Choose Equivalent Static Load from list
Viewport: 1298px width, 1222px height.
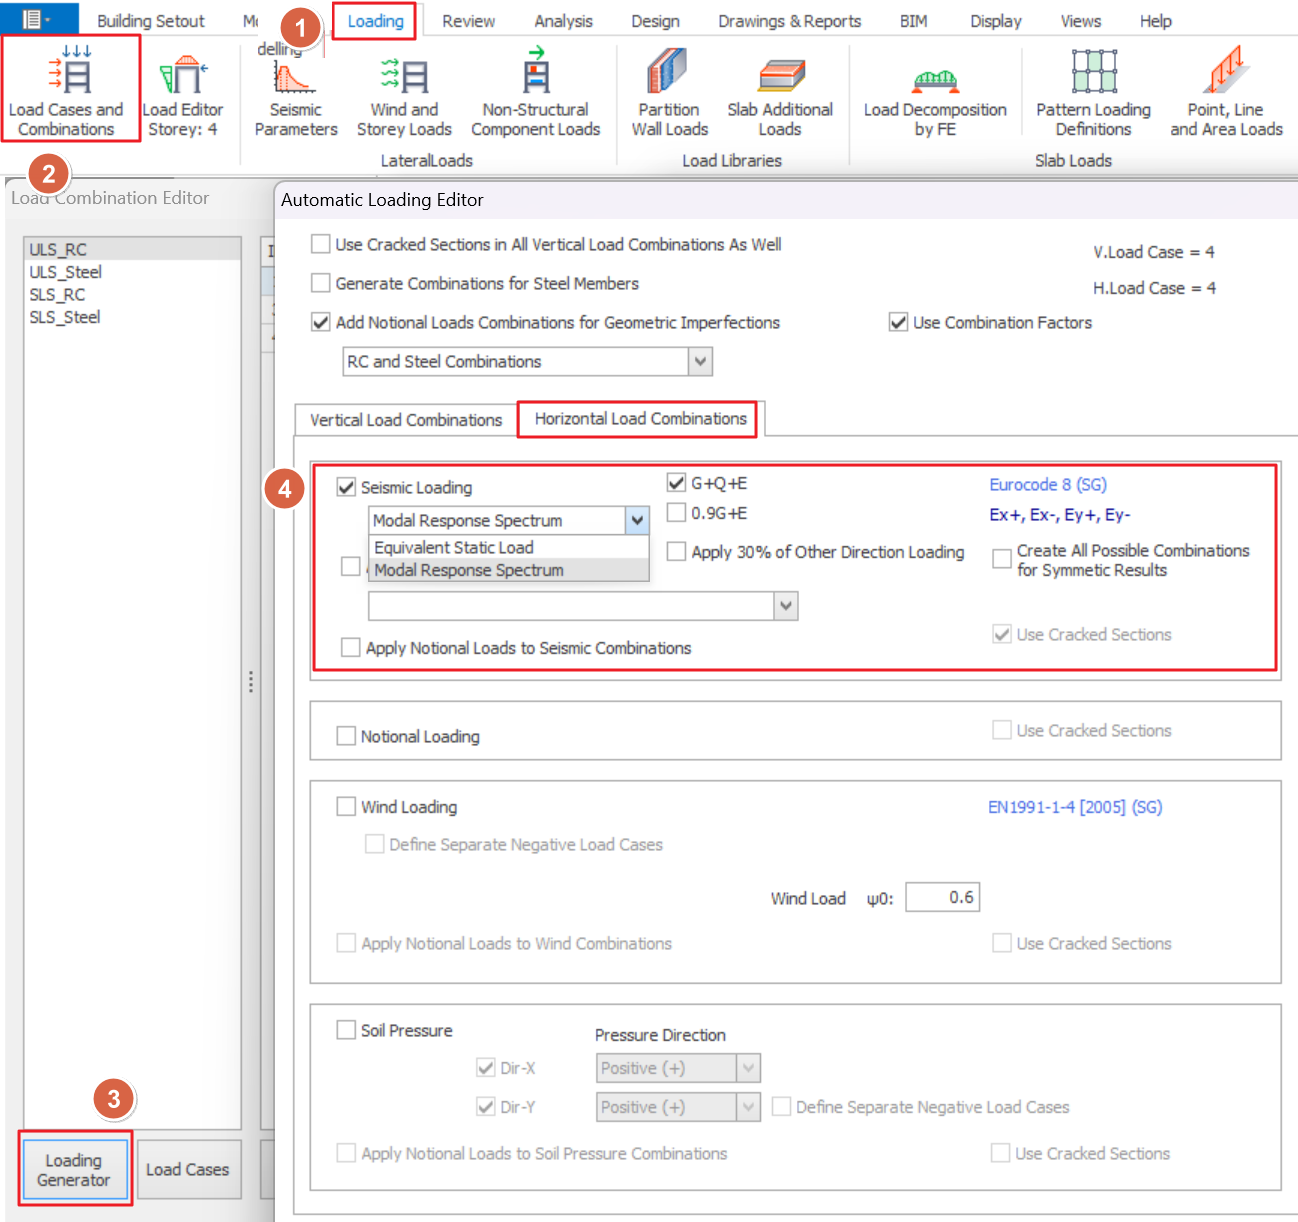(454, 547)
